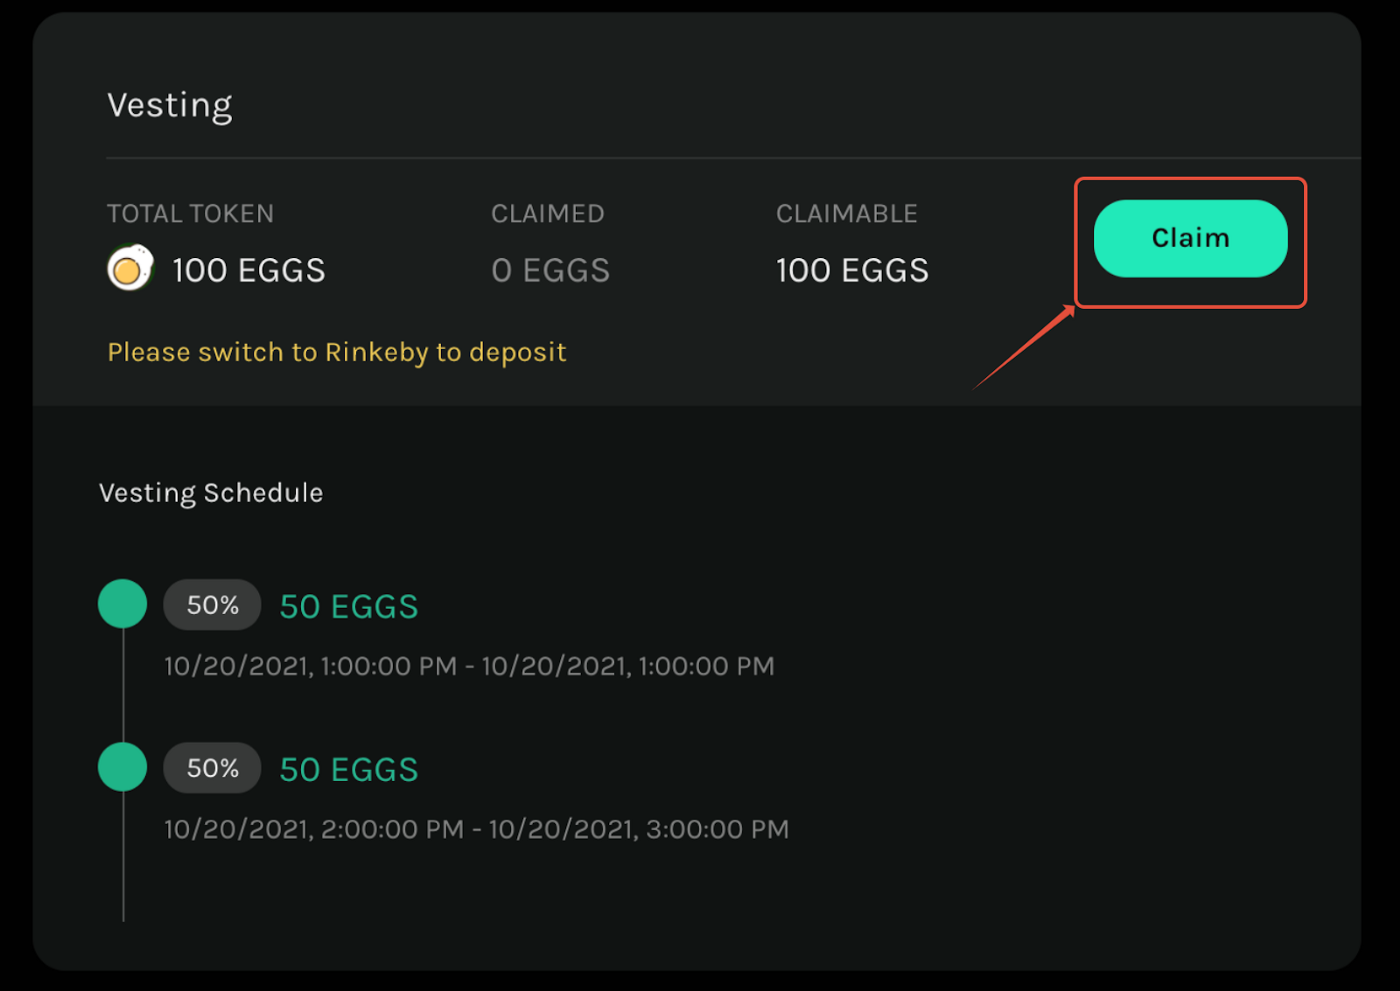The height and width of the screenshot is (991, 1400).
Task: Click the second 50% badge
Action: pos(212,768)
